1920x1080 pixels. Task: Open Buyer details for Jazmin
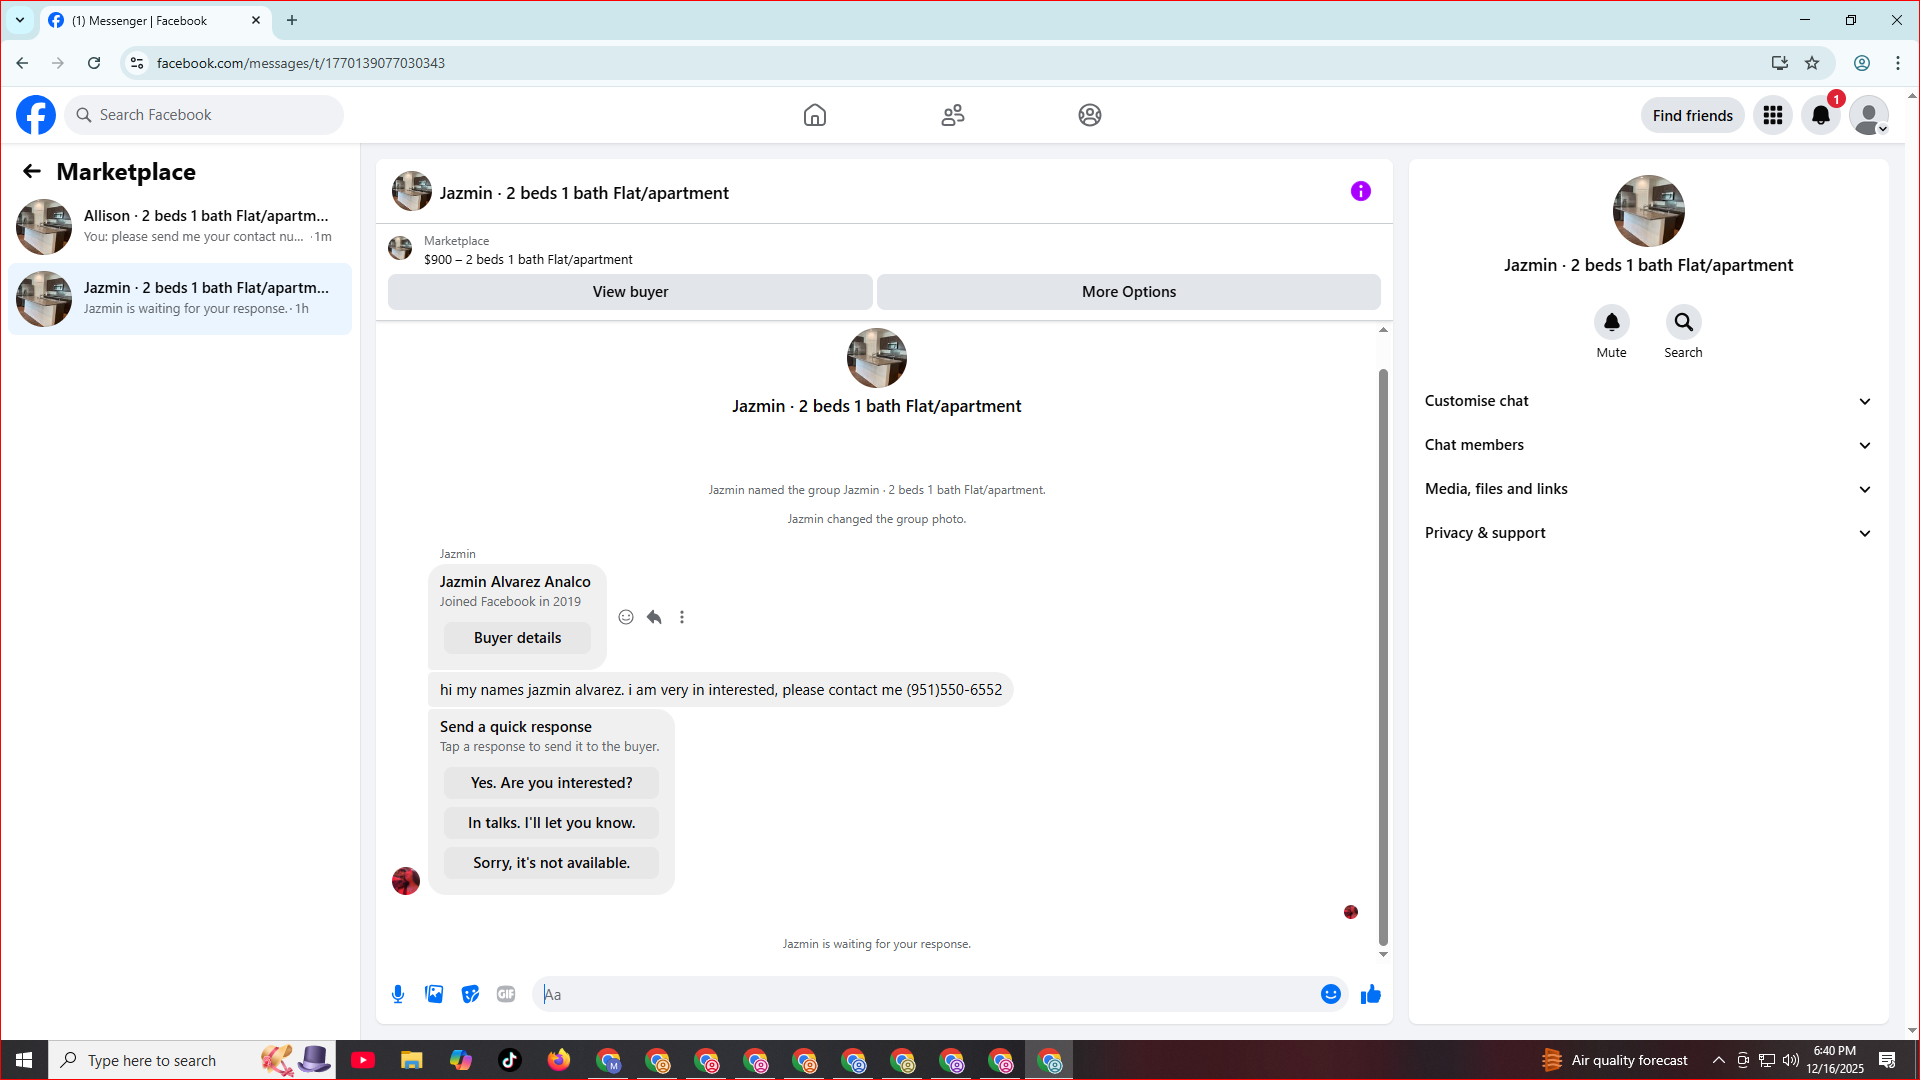[517, 638]
